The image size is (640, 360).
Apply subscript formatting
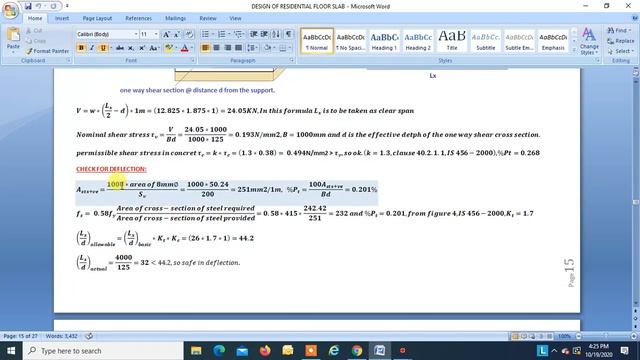pos(131,48)
